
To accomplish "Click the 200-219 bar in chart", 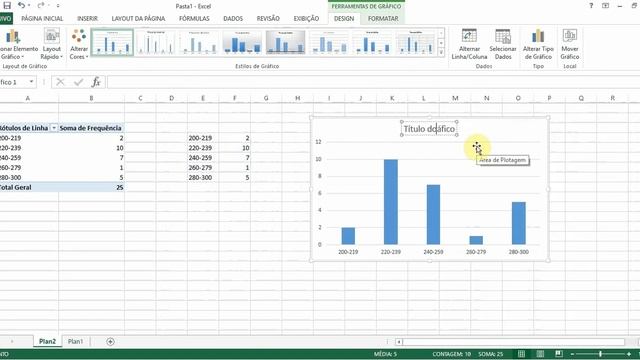I will coord(348,236).
